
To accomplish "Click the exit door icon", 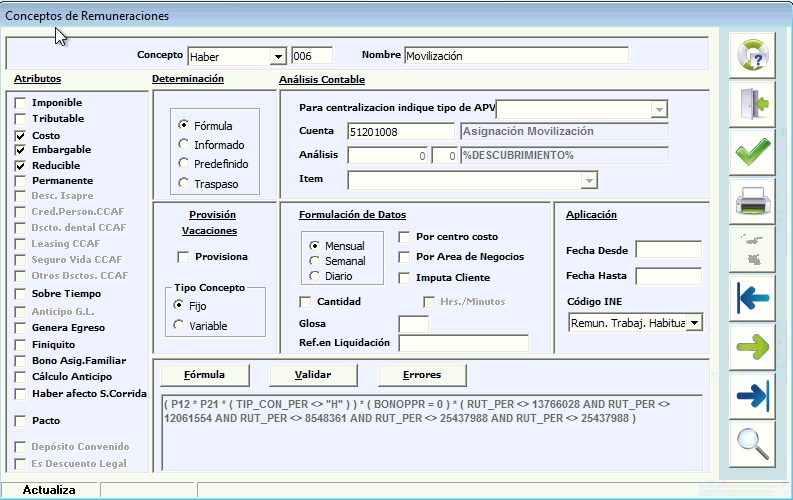I will click(751, 105).
